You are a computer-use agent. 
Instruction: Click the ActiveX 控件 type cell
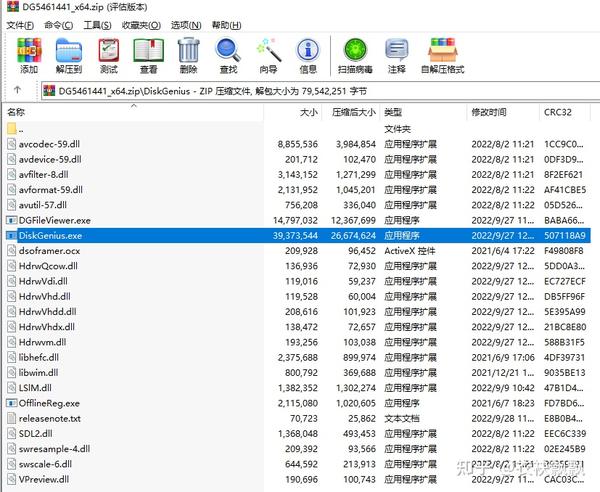(410, 251)
